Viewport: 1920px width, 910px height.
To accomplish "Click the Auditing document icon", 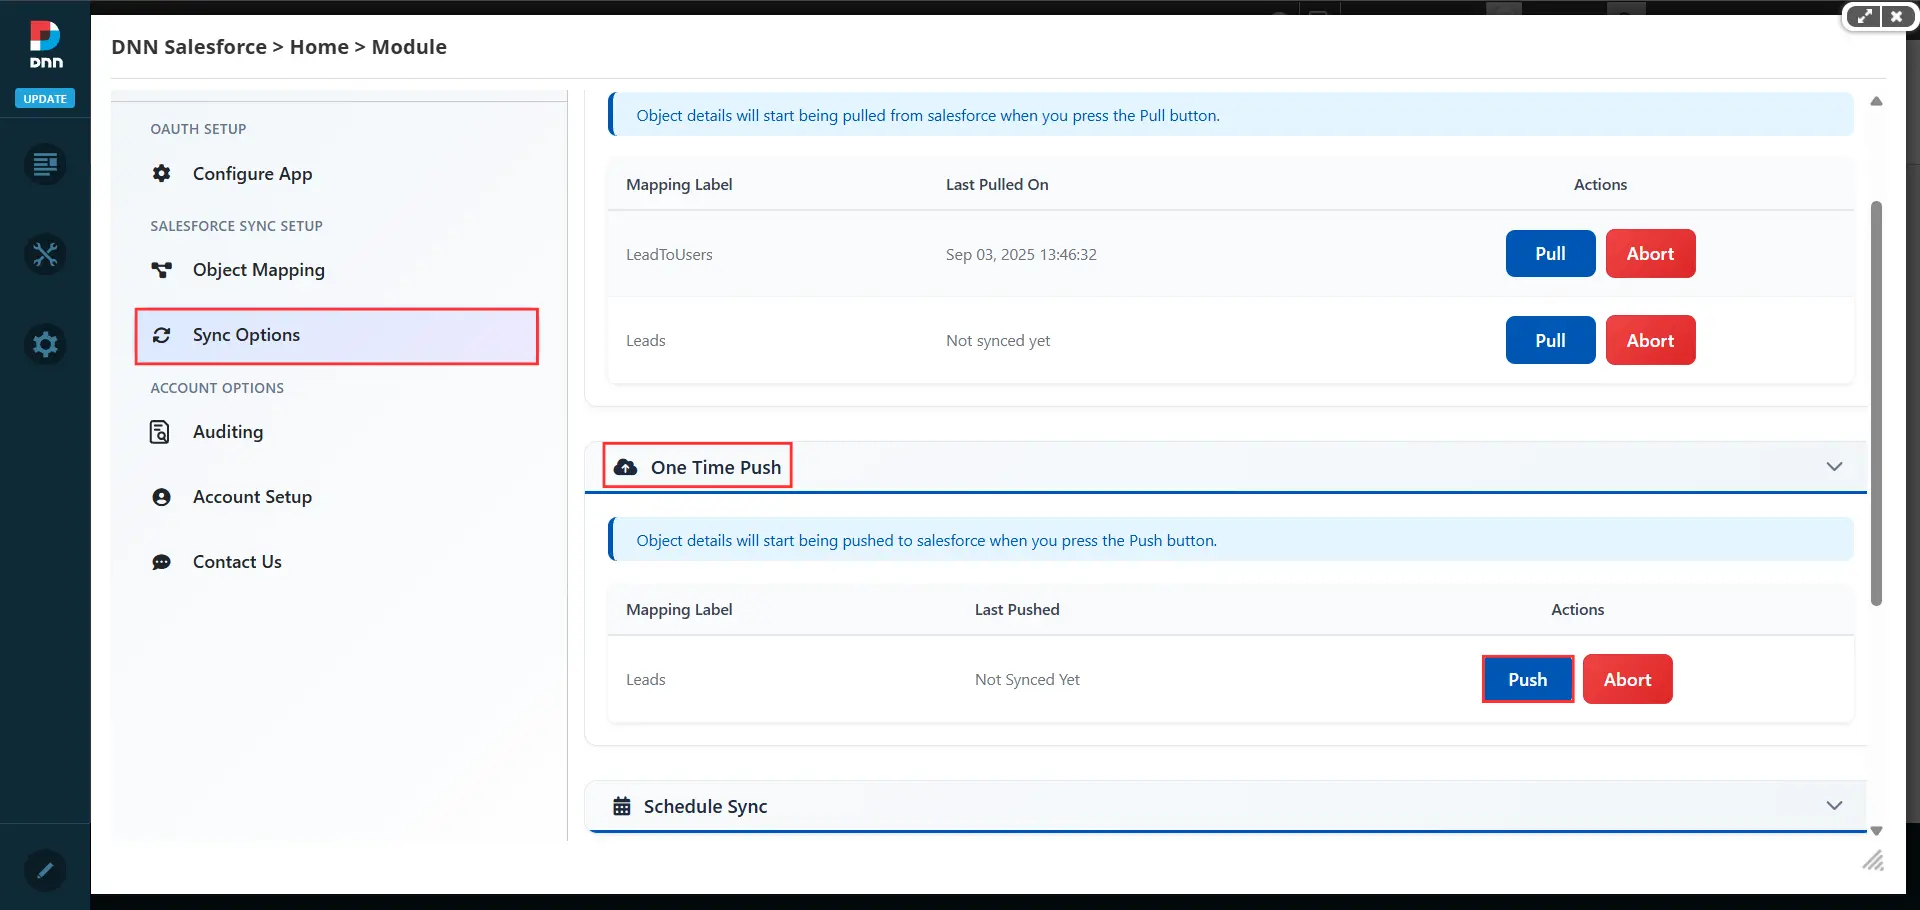I will (x=160, y=432).
